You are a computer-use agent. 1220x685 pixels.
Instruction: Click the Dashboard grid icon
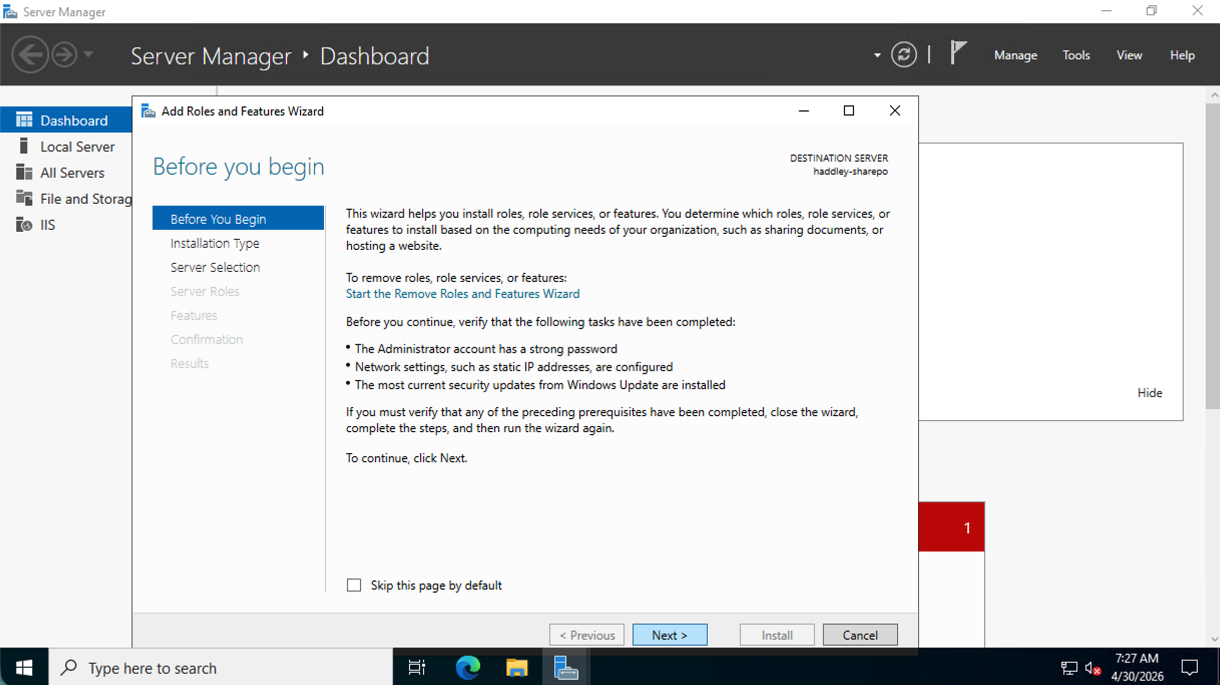tap(24, 120)
